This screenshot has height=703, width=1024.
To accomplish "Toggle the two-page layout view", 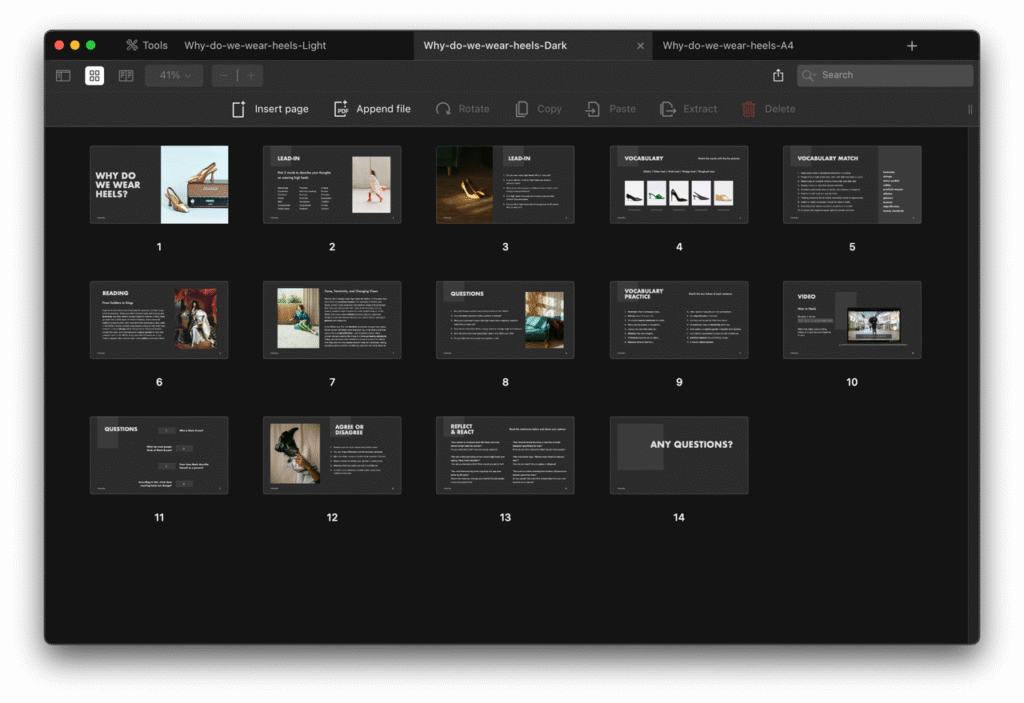I will pos(126,75).
